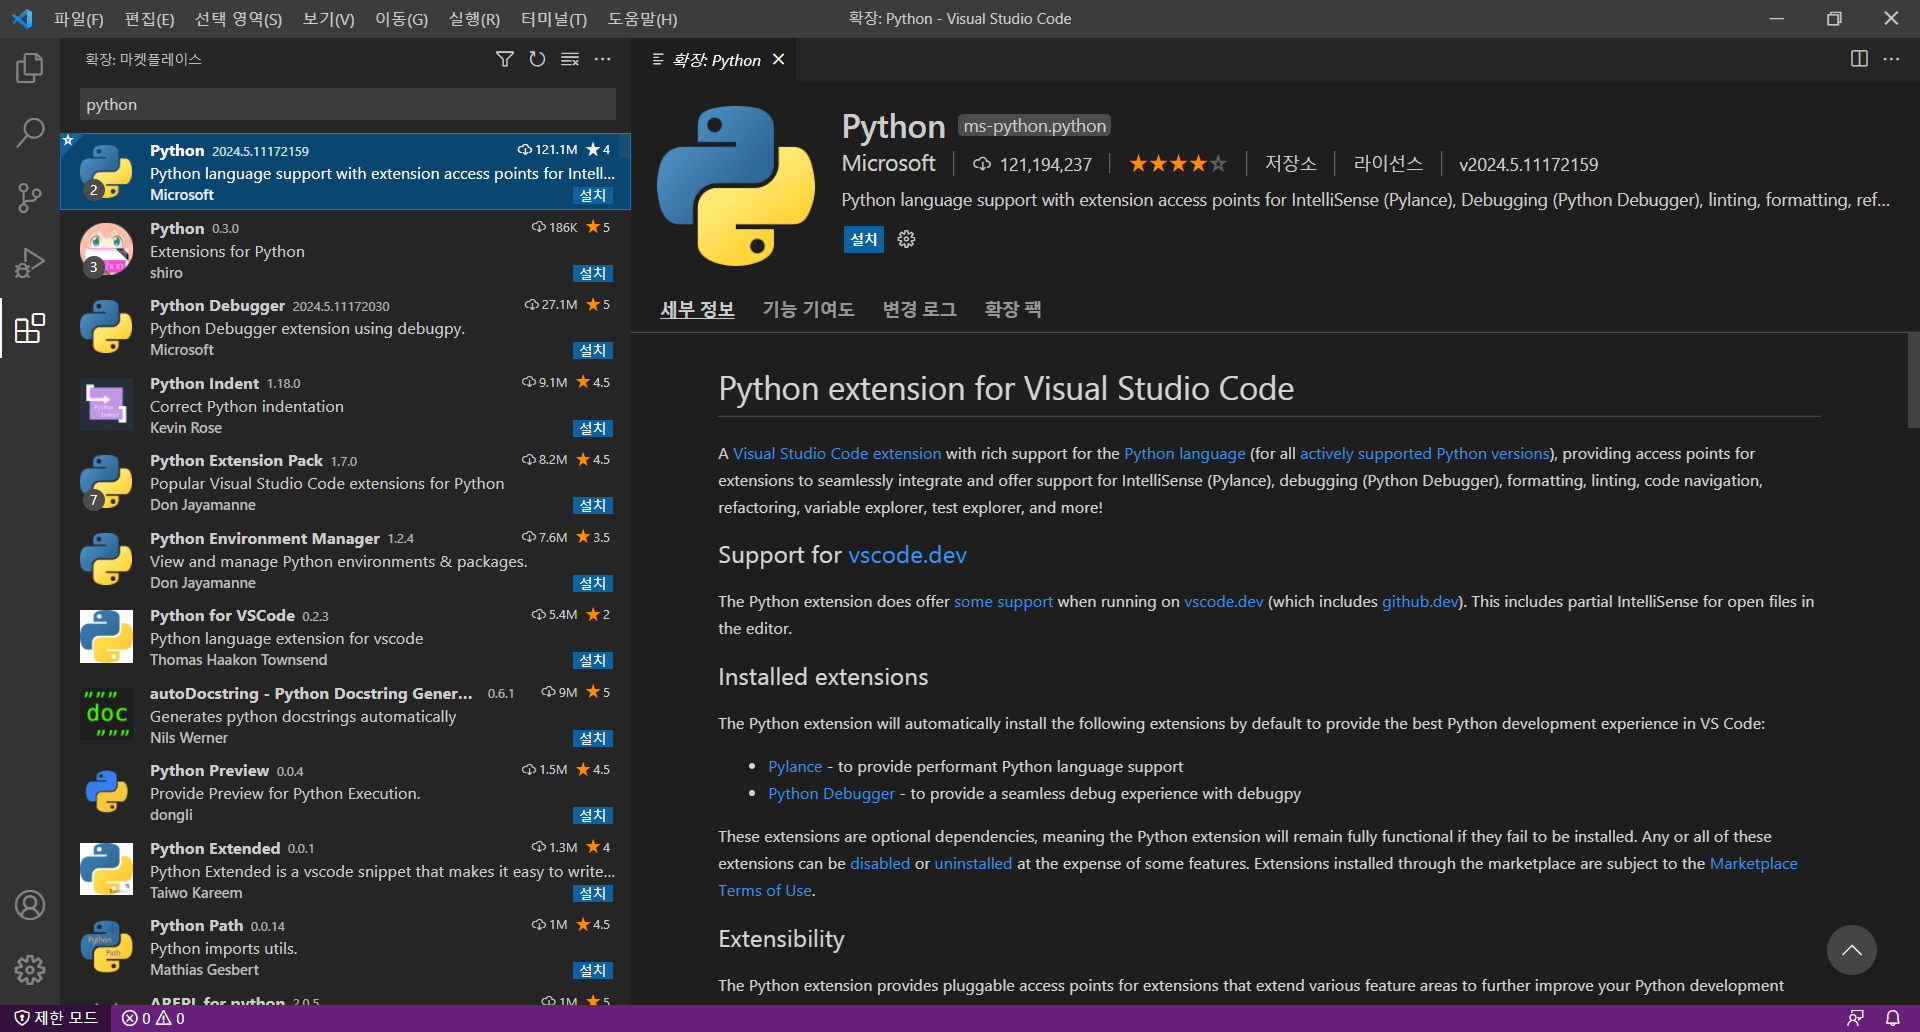Open the 터미널 (Terminal) menu
The image size is (1920, 1032).
553,19
